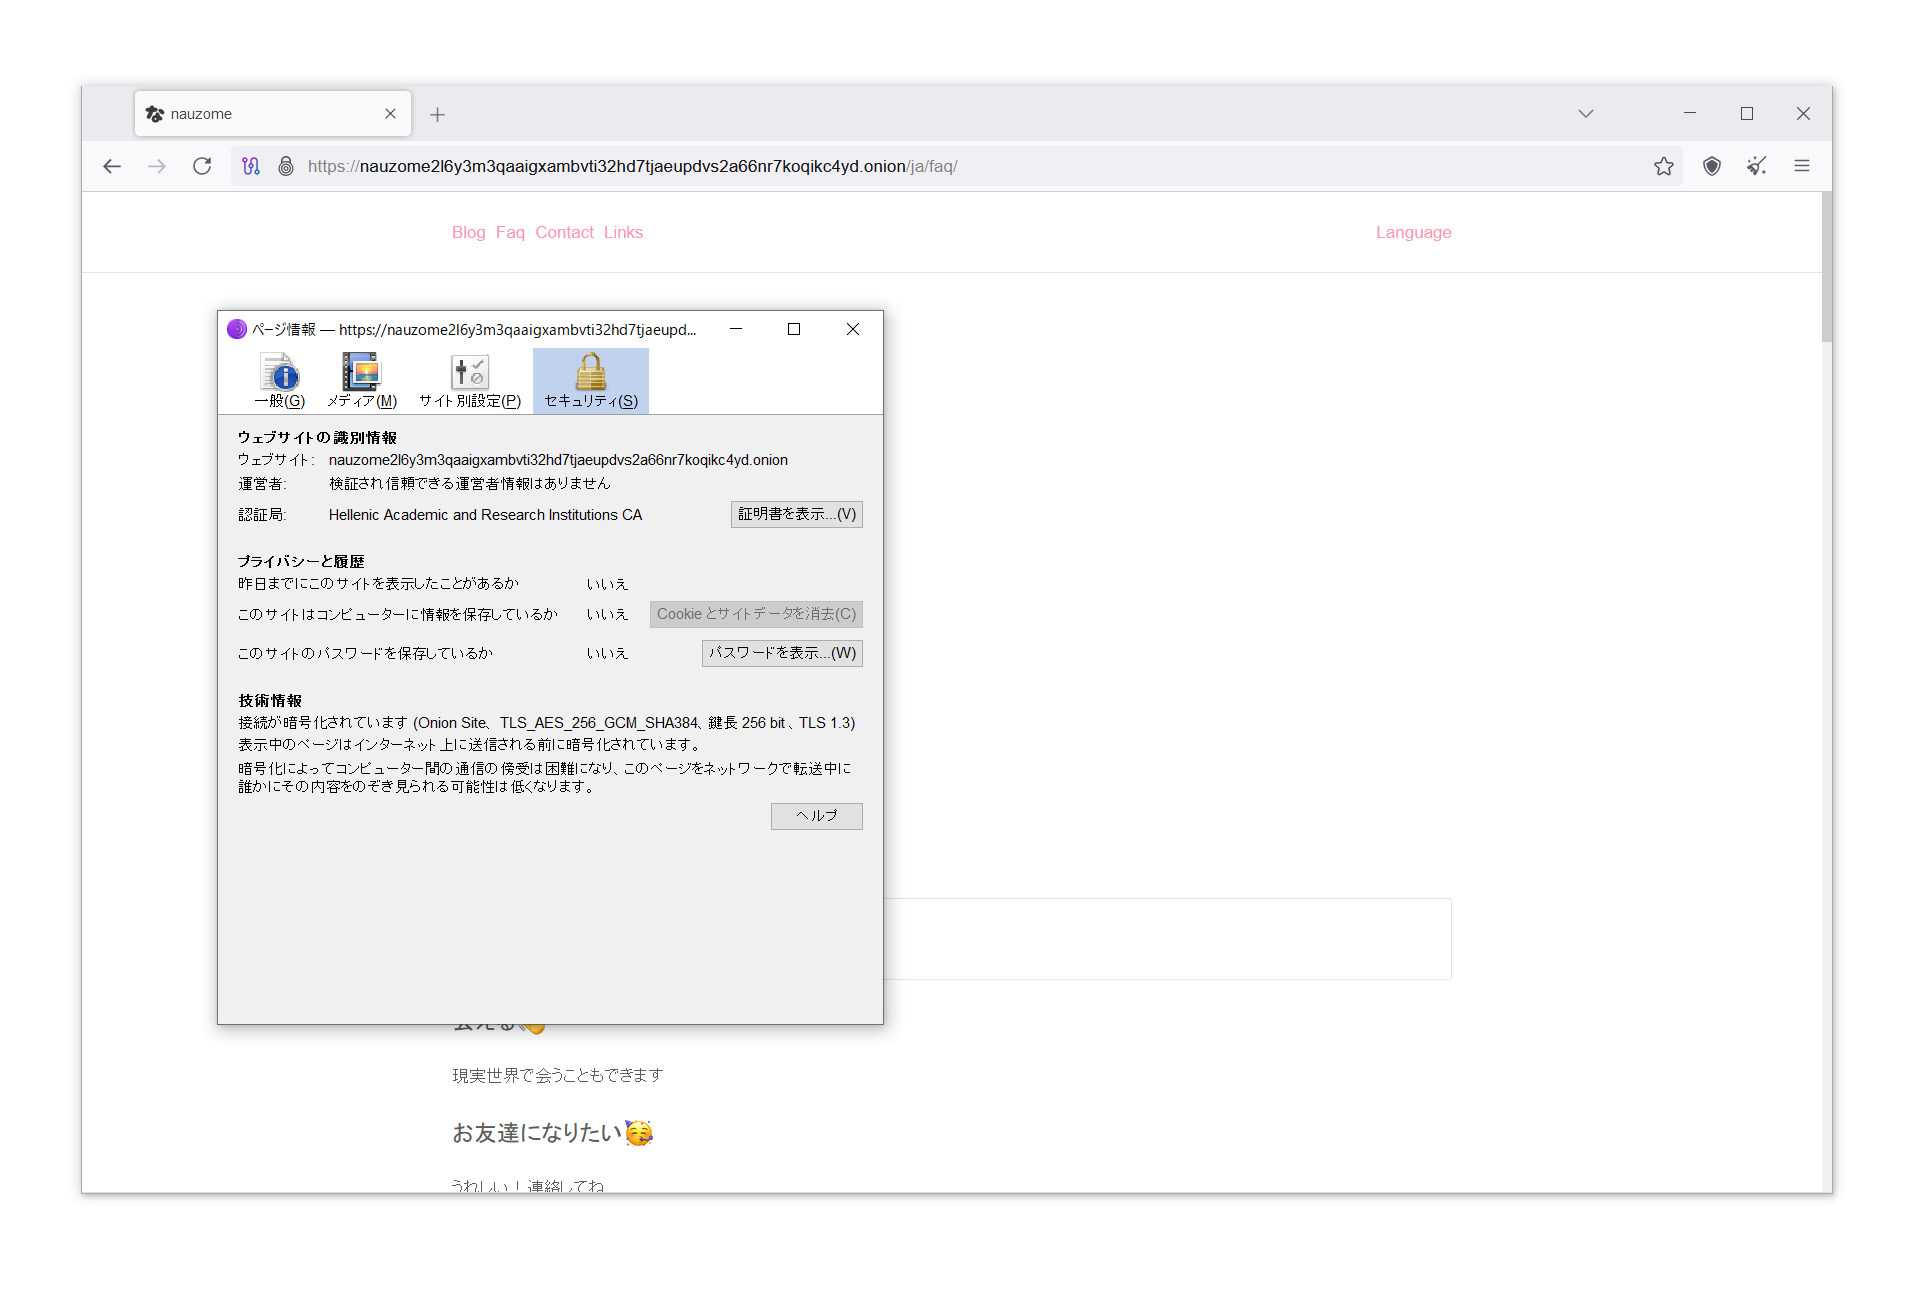1927x1298 pixels.
Task: Click 現実世界で会うこともできます text
Action: [558, 1075]
